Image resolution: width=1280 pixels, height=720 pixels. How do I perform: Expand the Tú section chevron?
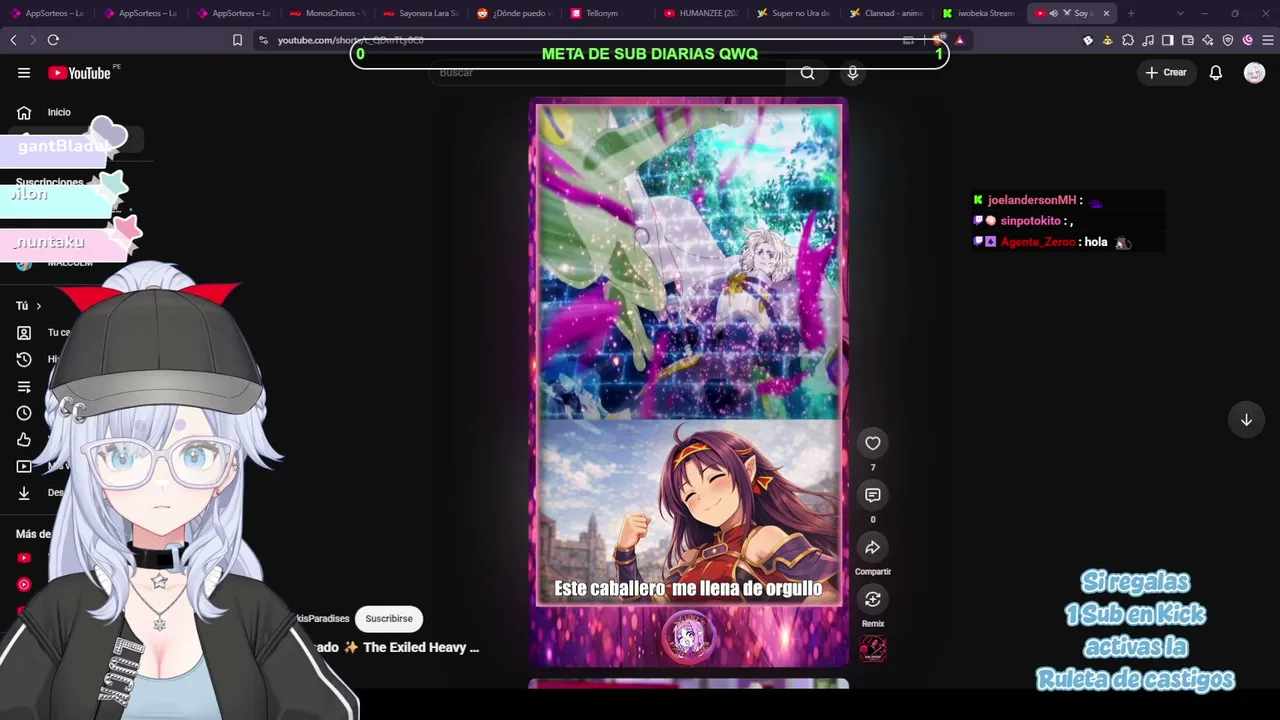[39, 306]
